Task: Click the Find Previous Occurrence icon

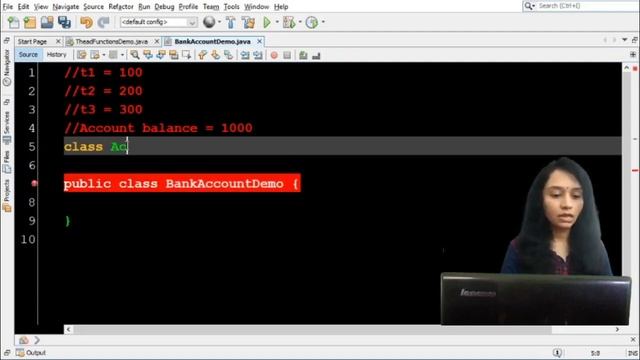Action: [148, 55]
